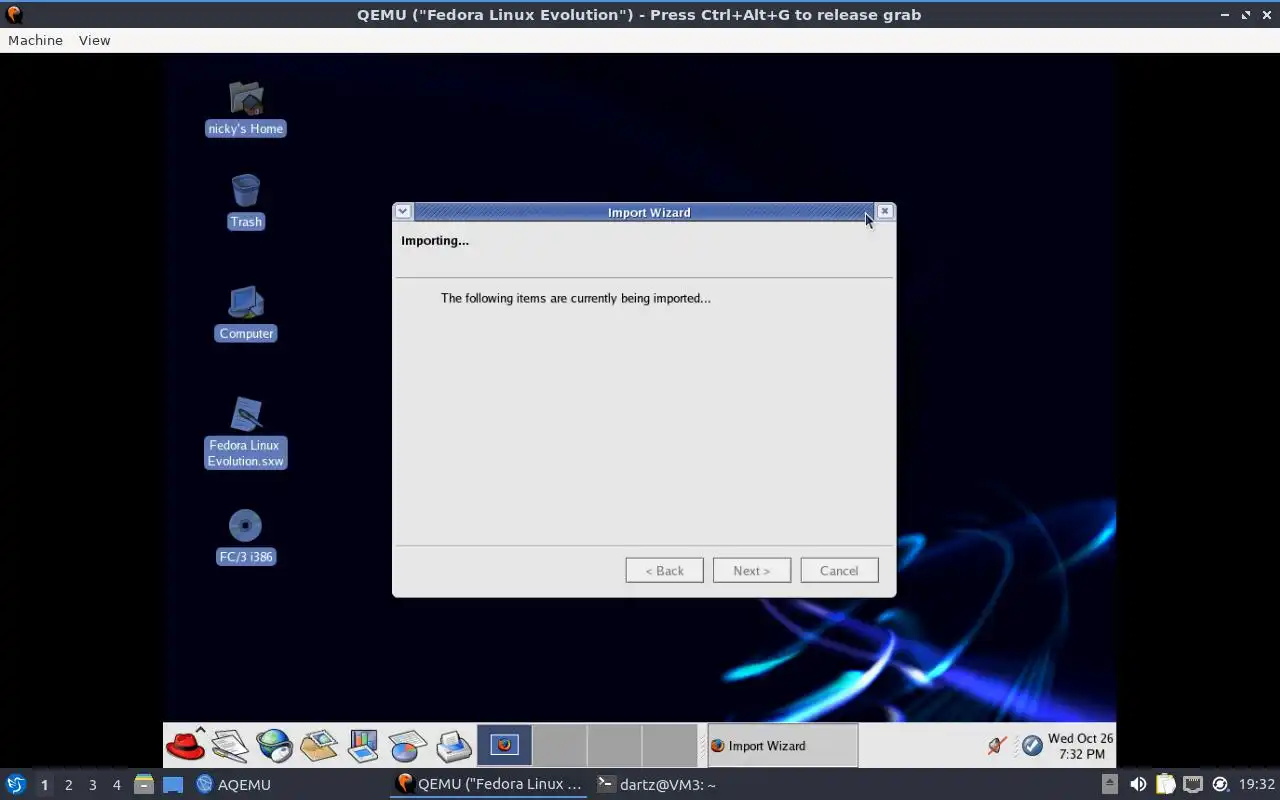Close the Import Wizard dialog
Viewport: 1280px width, 800px height.
point(884,211)
